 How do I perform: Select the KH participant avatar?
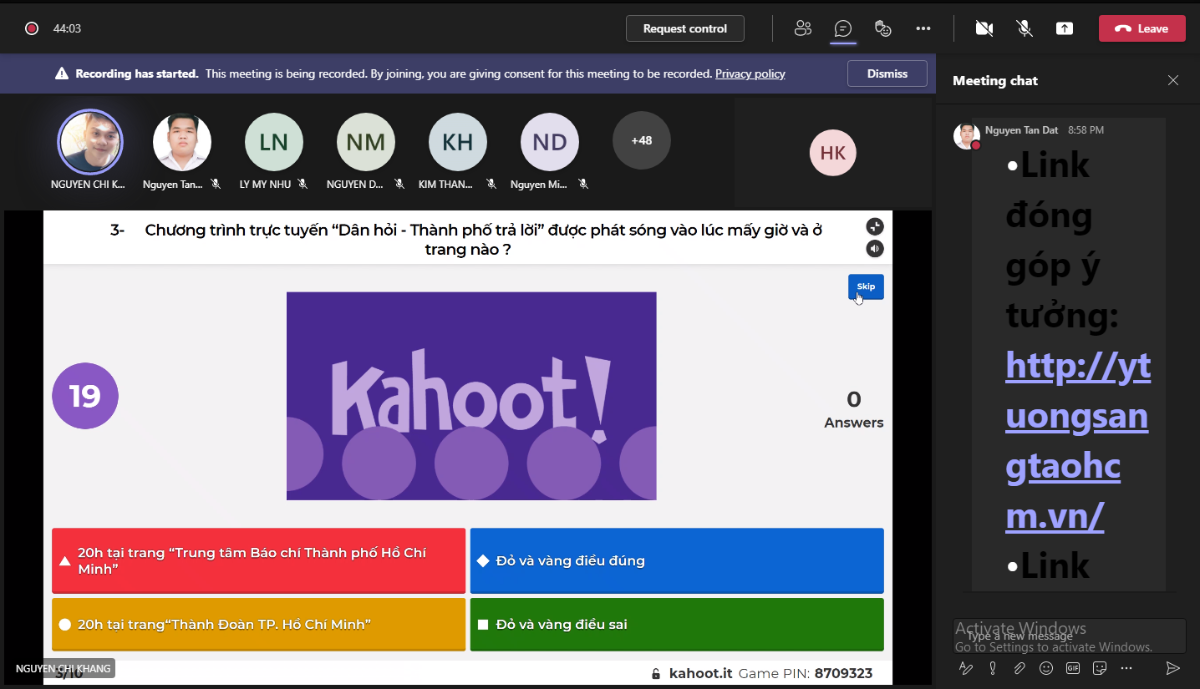coord(458,142)
